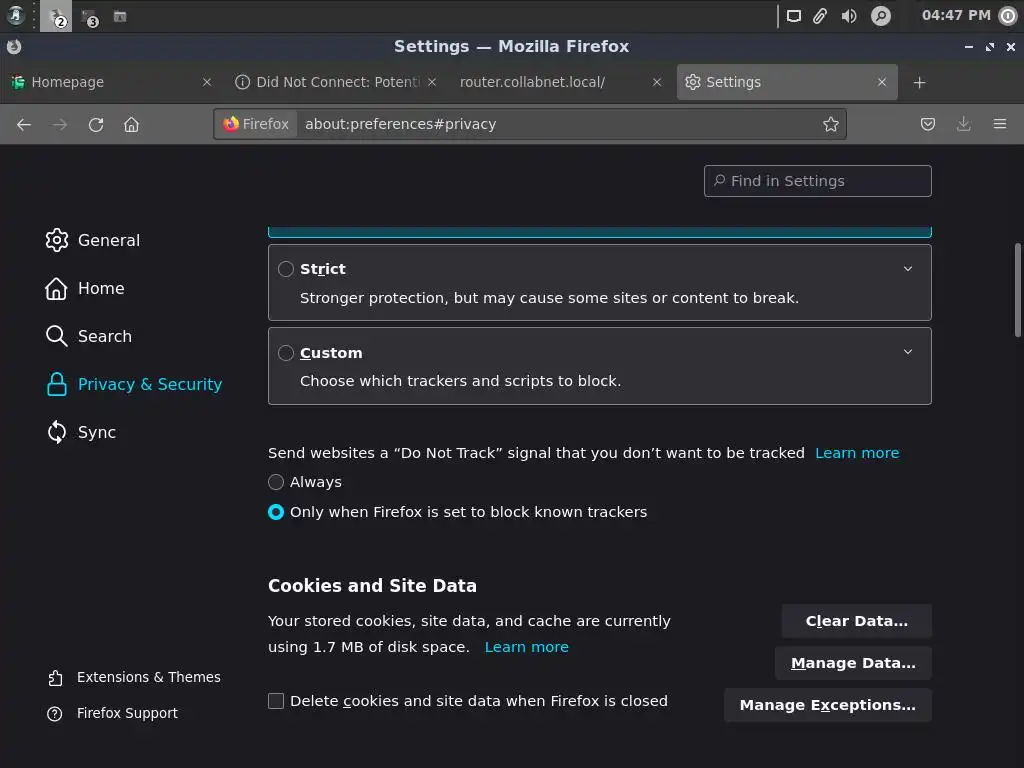Expand the Strict protection details chevron
Viewport: 1024px width, 768px height.
point(908,268)
